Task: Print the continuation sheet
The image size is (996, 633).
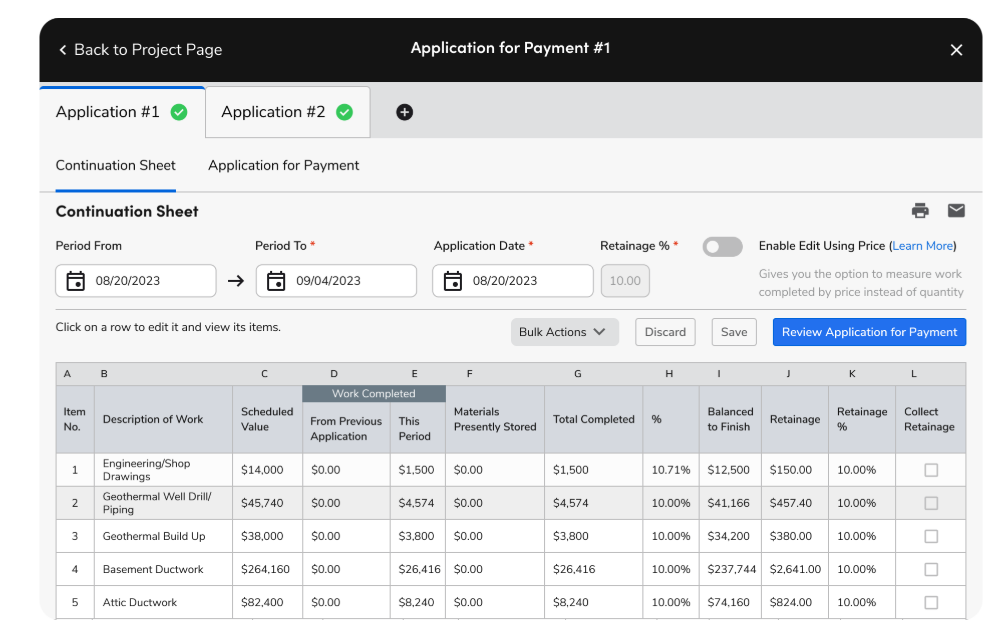Action: click(920, 211)
